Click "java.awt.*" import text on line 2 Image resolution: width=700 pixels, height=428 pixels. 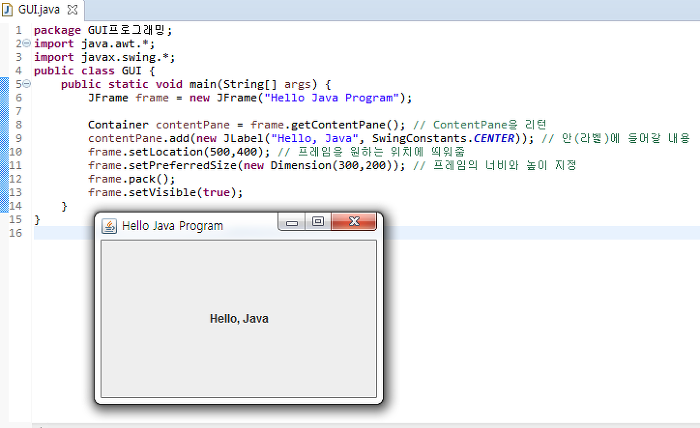coord(114,44)
